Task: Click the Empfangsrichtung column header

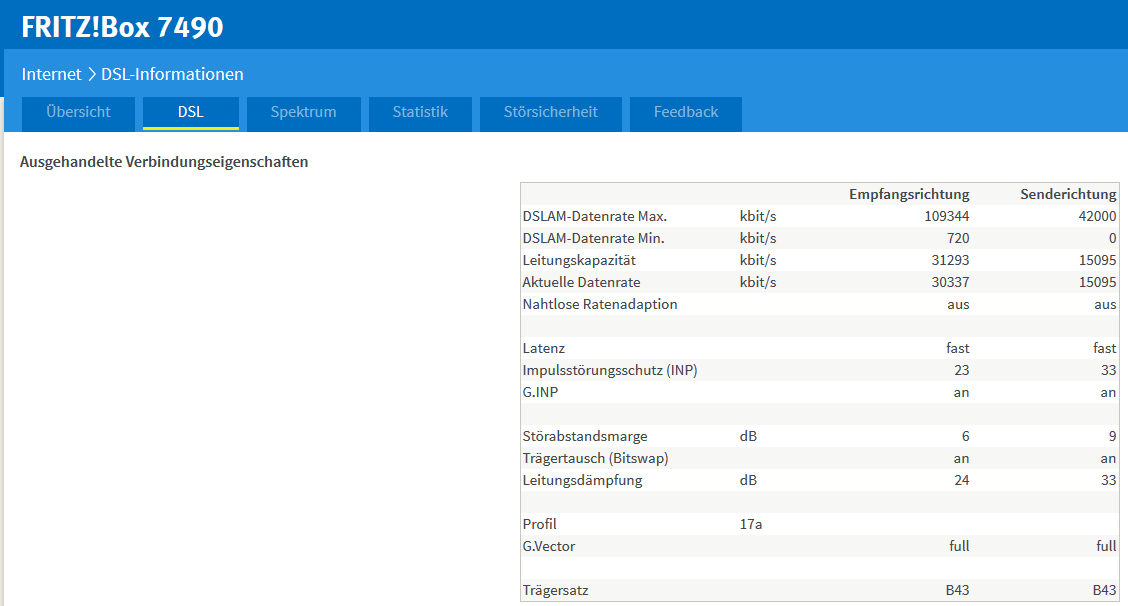Action: [909, 194]
